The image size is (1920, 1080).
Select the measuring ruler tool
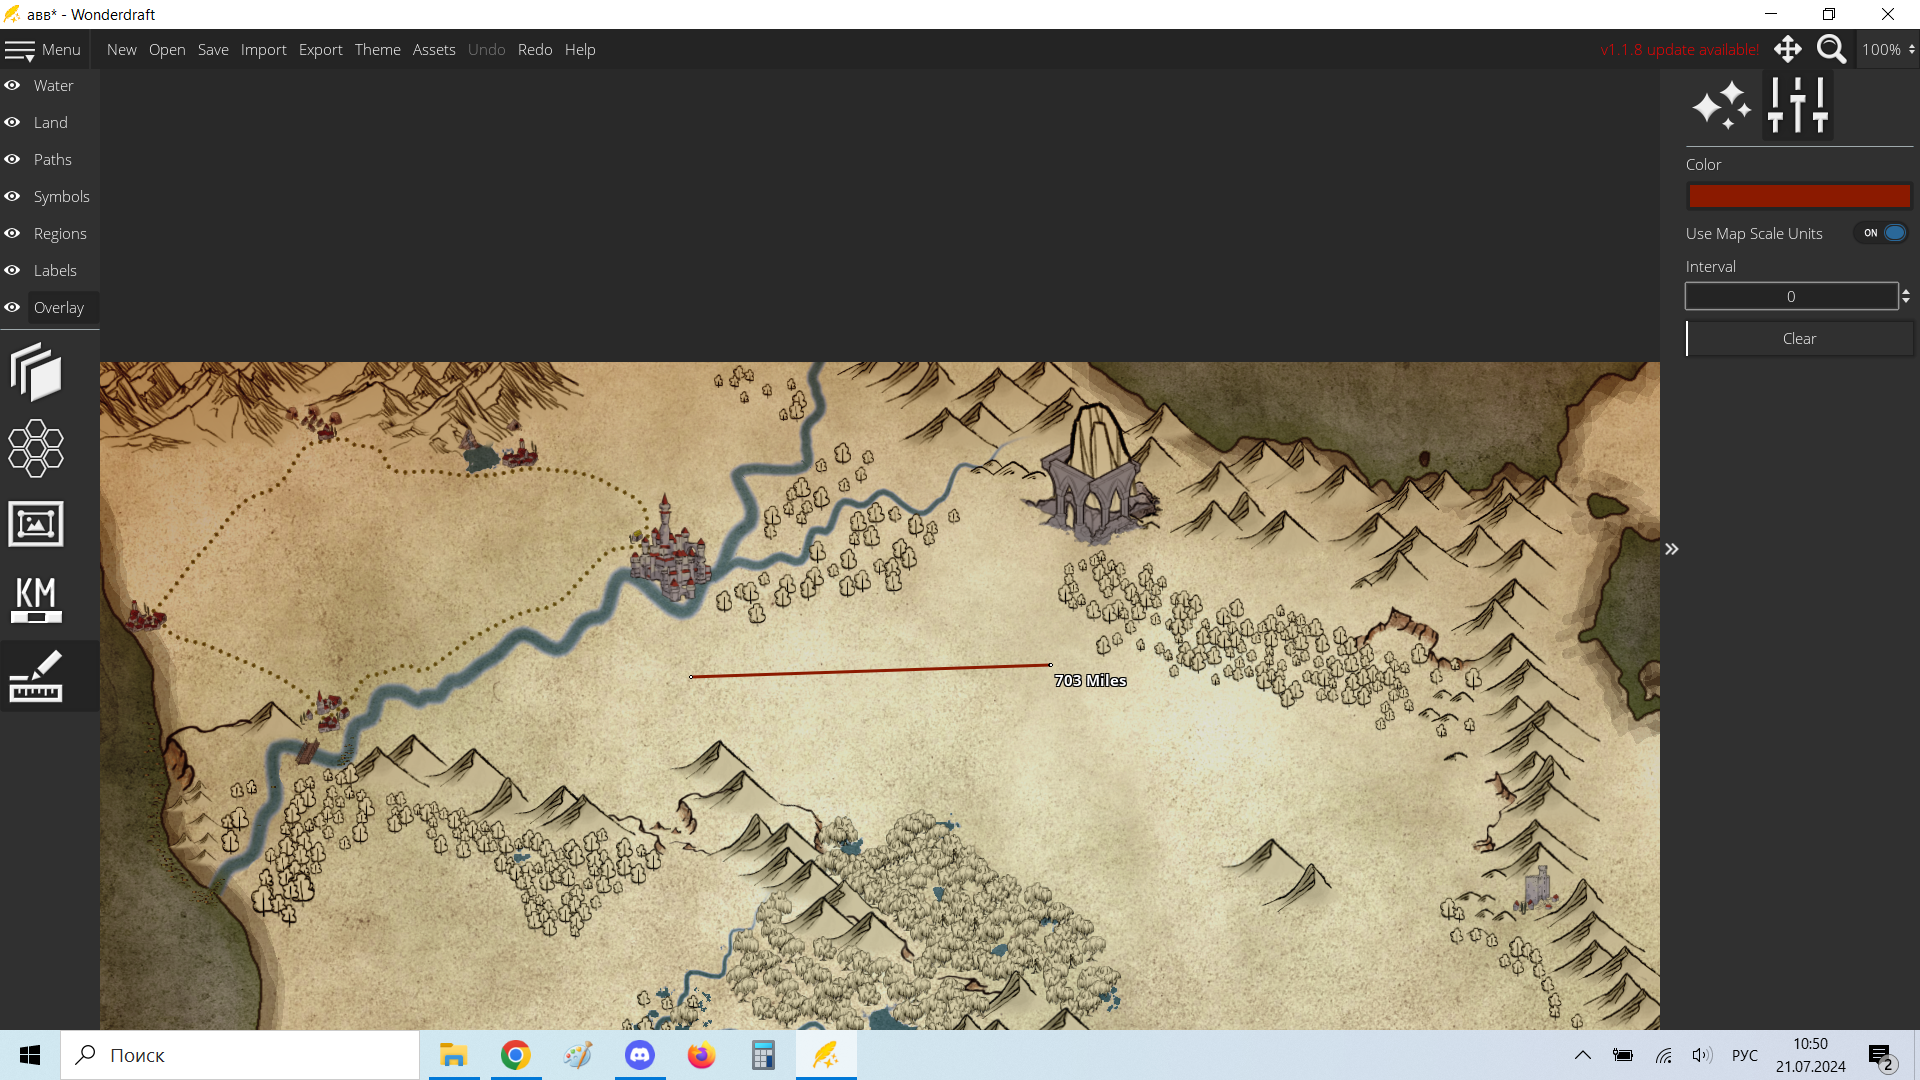[36, 676]
